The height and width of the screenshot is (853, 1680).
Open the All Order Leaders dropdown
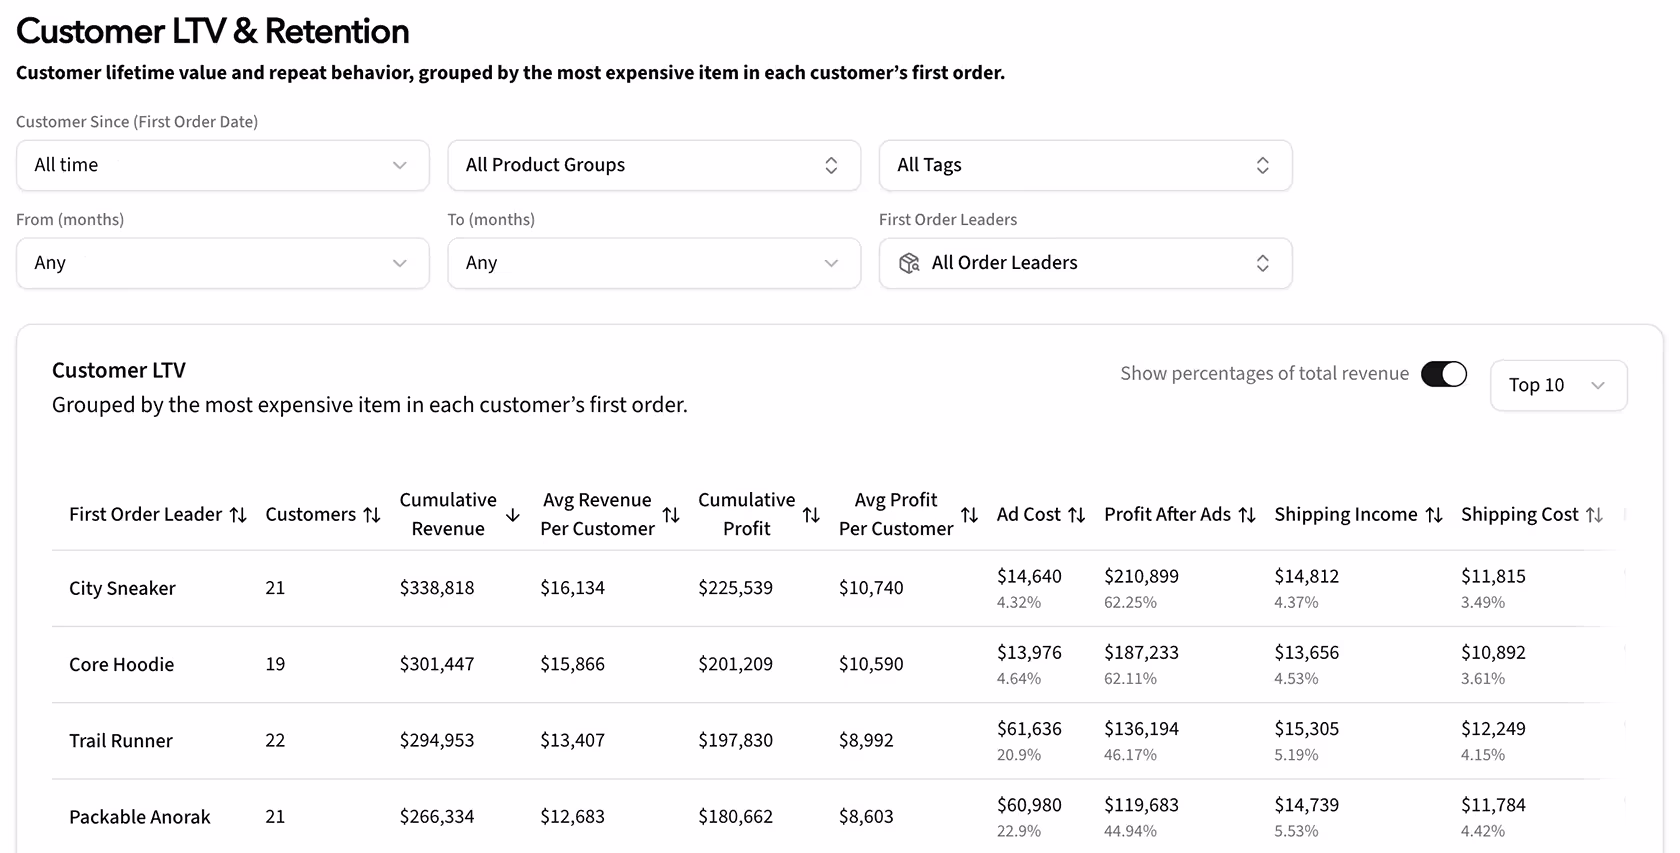1086,263
